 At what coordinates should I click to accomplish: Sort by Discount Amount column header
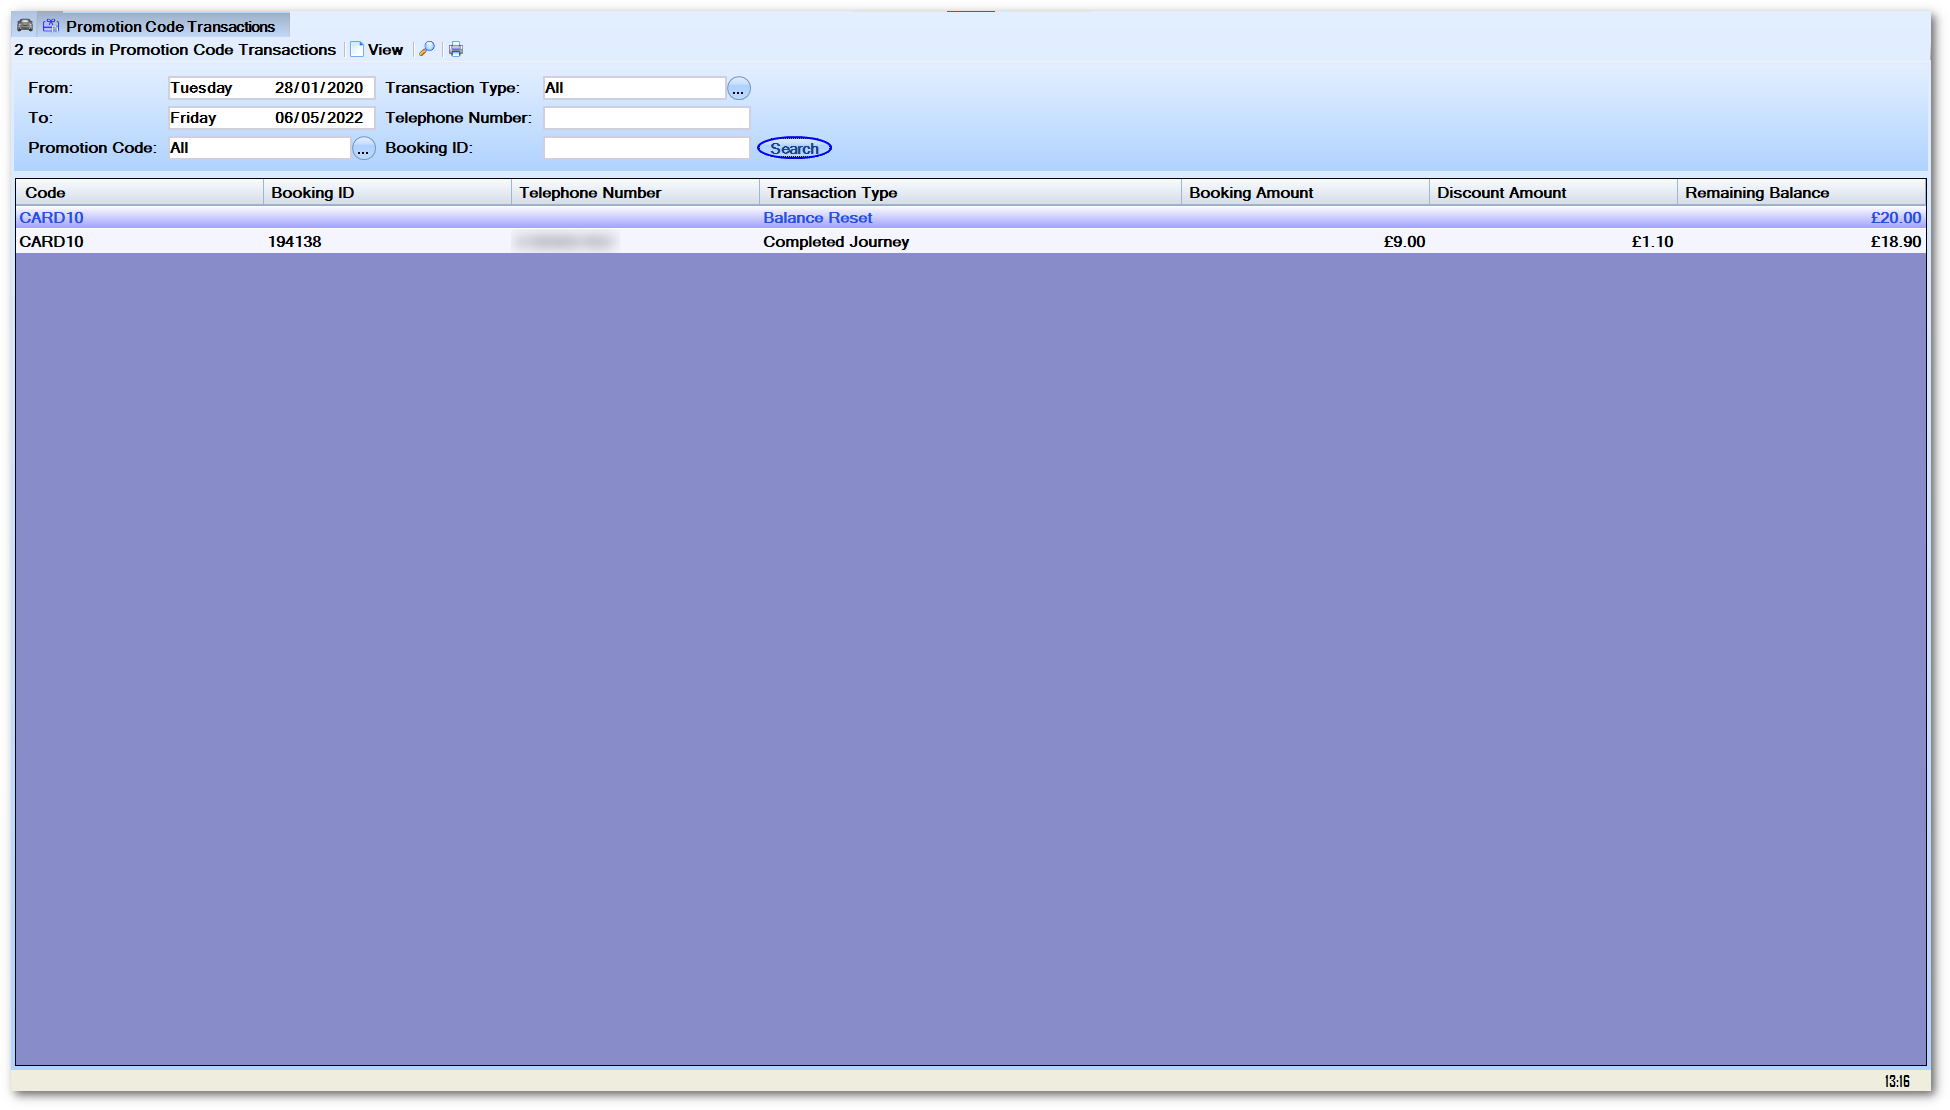tap(1553, 193)
